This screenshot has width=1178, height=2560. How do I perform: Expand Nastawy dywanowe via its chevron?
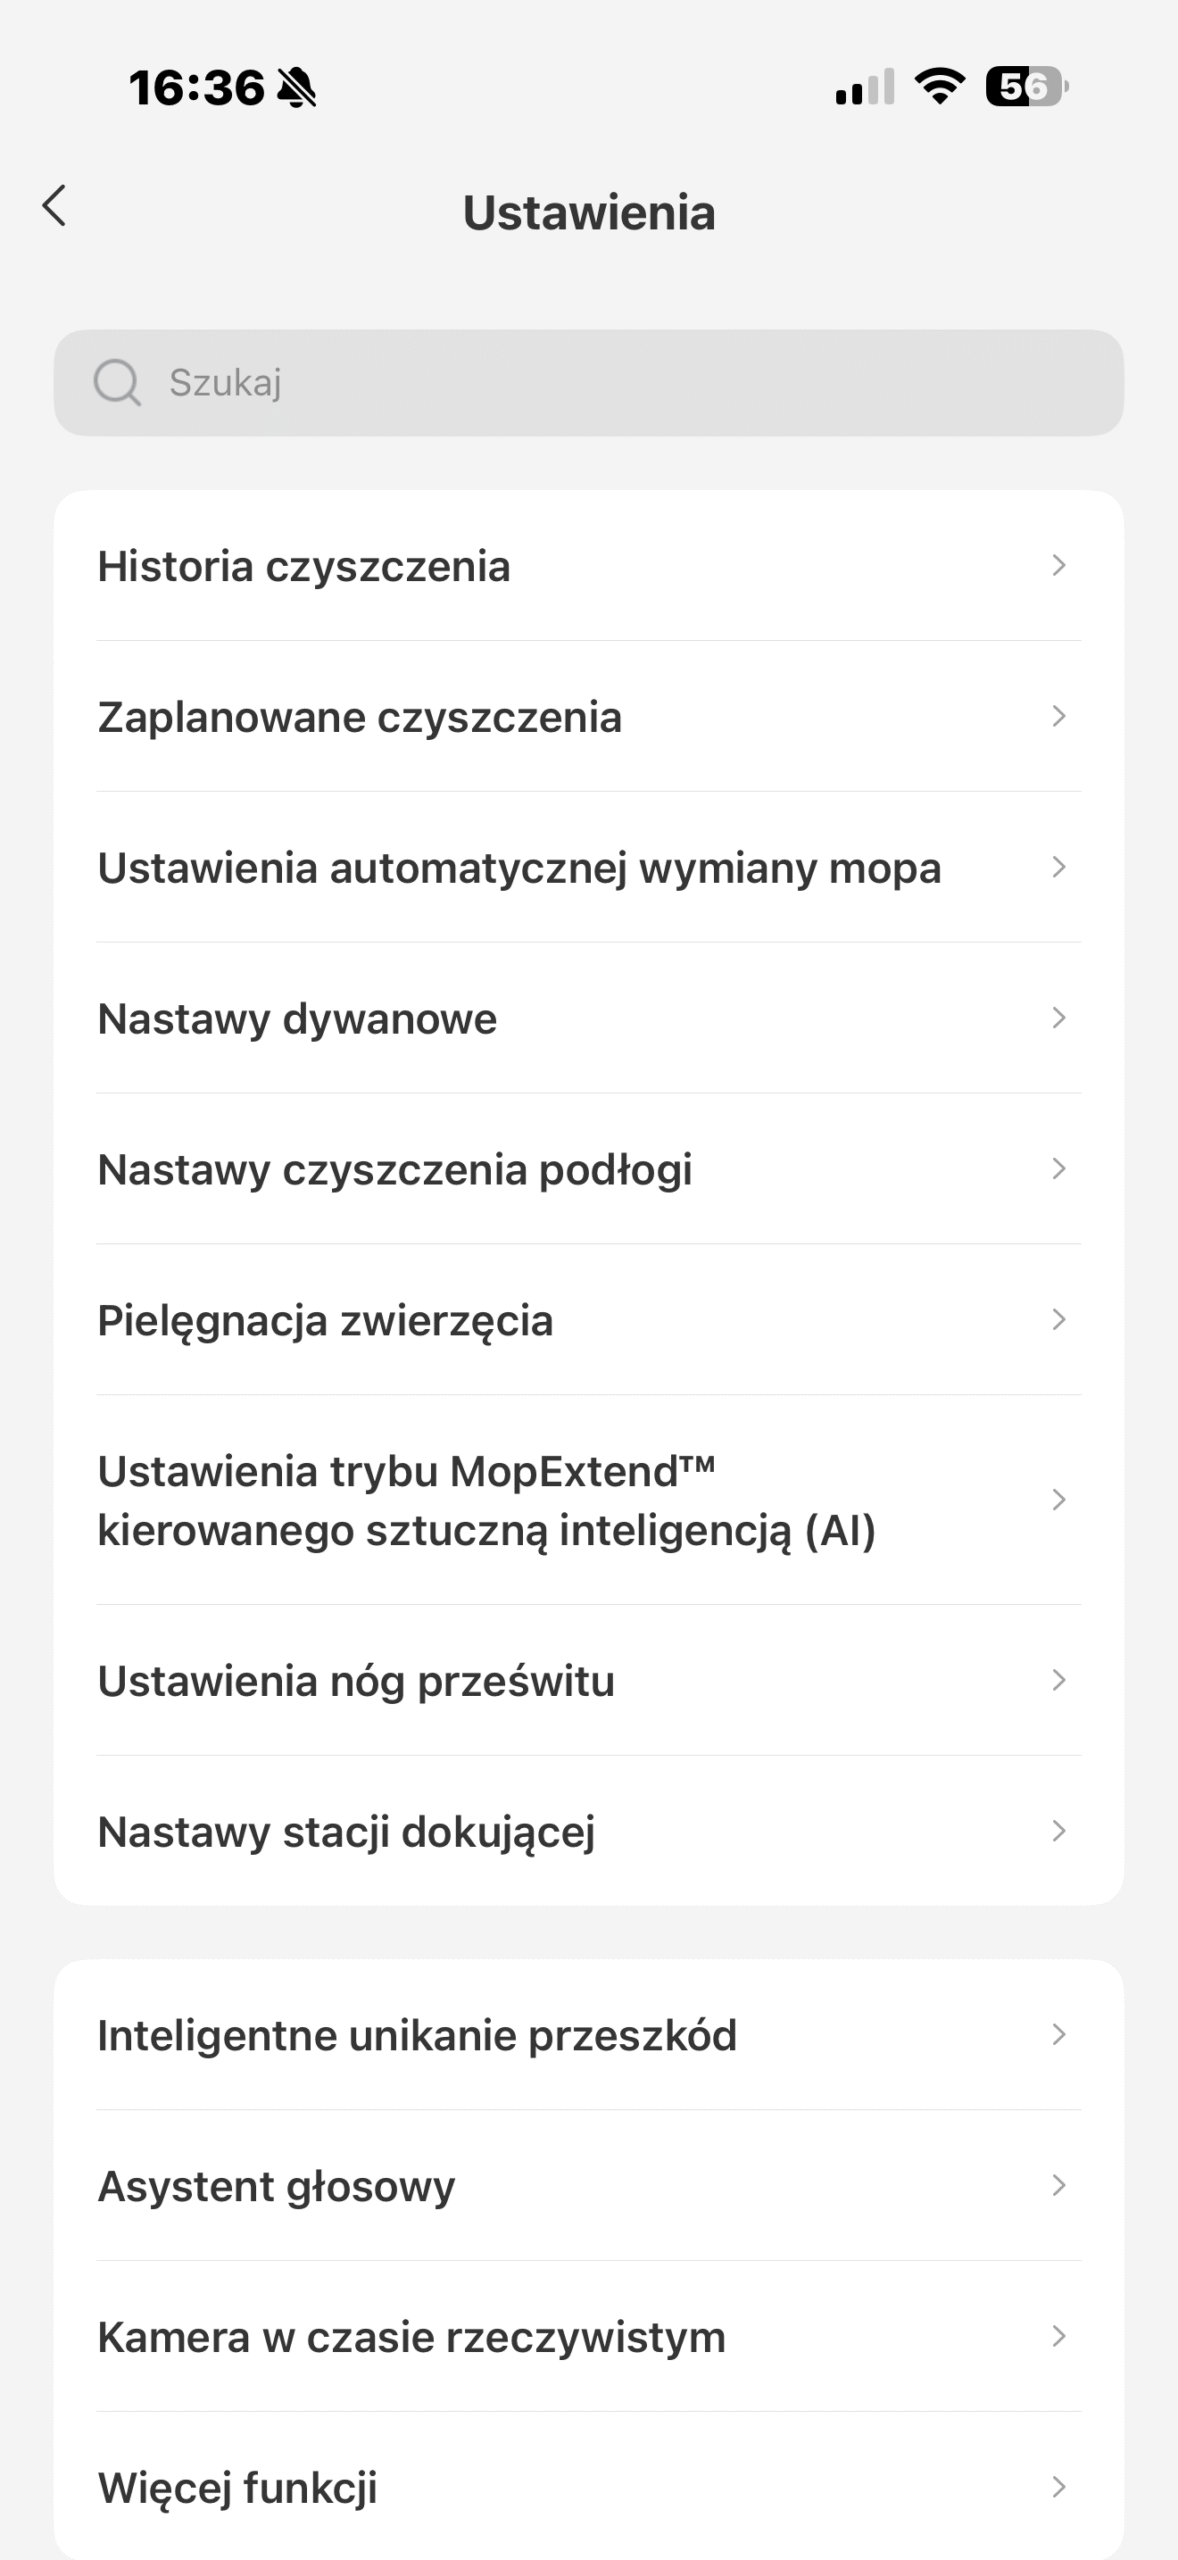(x=1059, y=1018)
